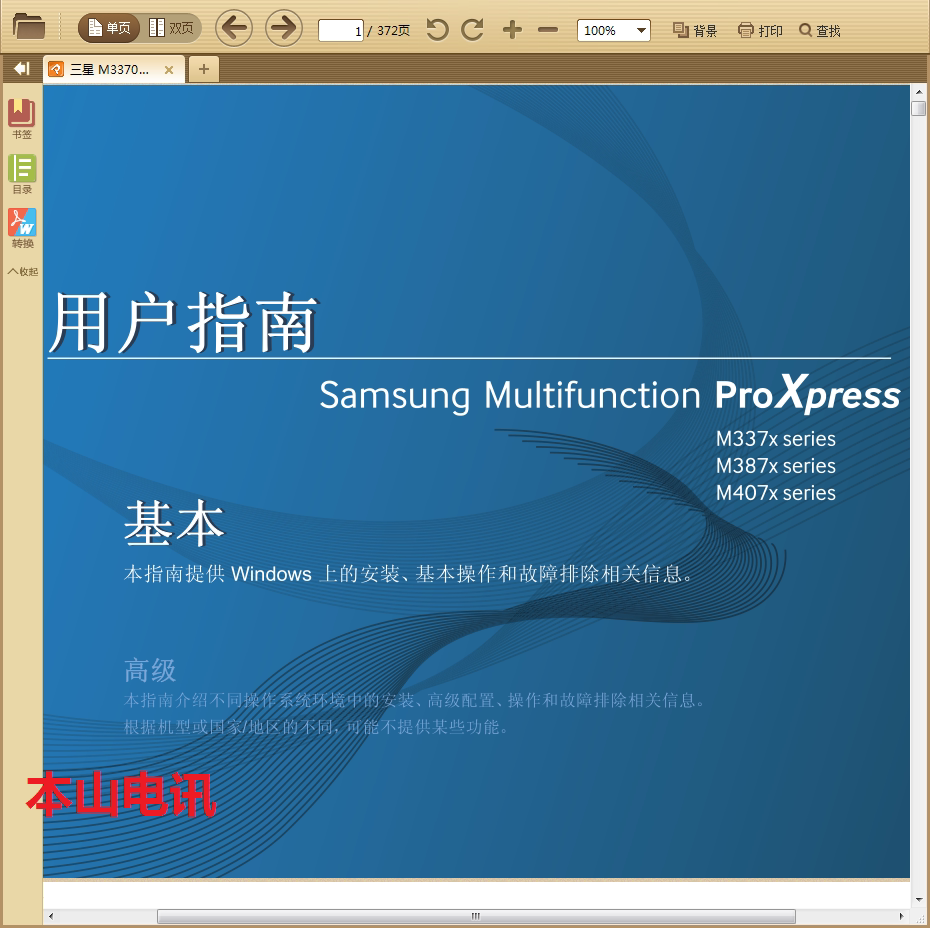The width and height of the screenshot is (930, 928).
Task: Click the vertical scrollbar up arrow
Action: tap(919, 92)
